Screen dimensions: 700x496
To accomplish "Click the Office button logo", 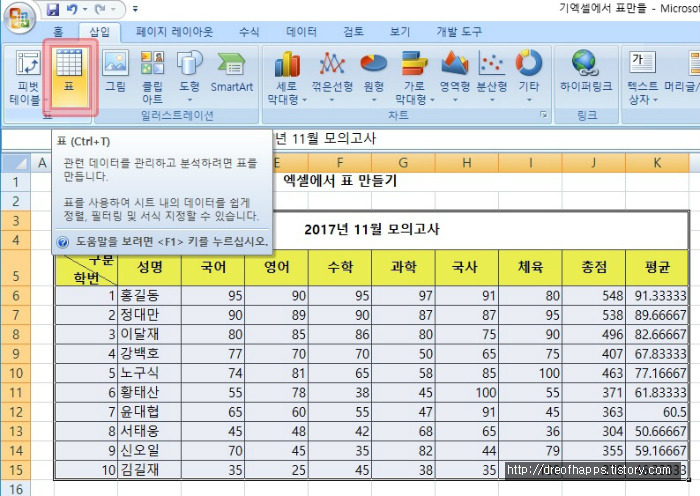I will [x=19, y=18].
